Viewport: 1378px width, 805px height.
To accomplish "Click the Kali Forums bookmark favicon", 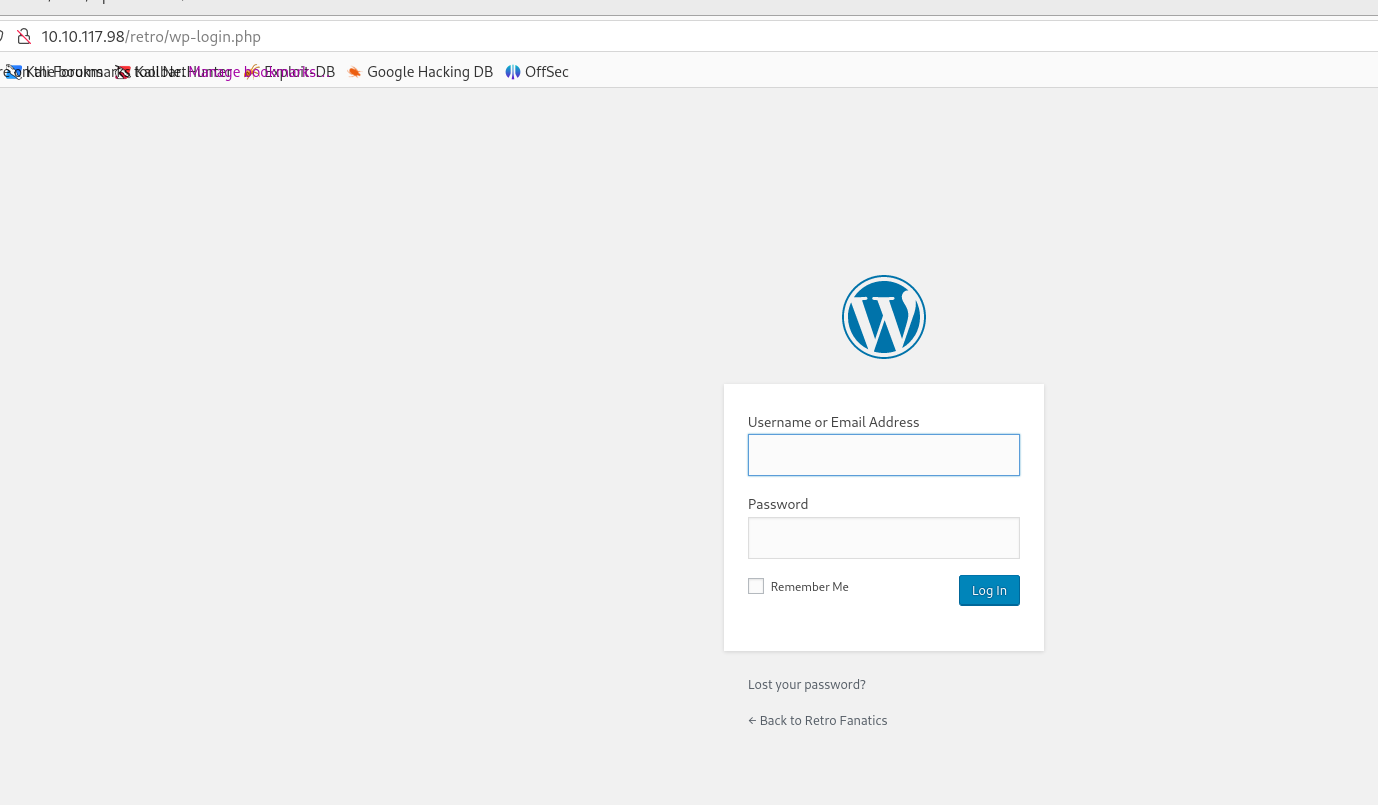I will point(13,72).
